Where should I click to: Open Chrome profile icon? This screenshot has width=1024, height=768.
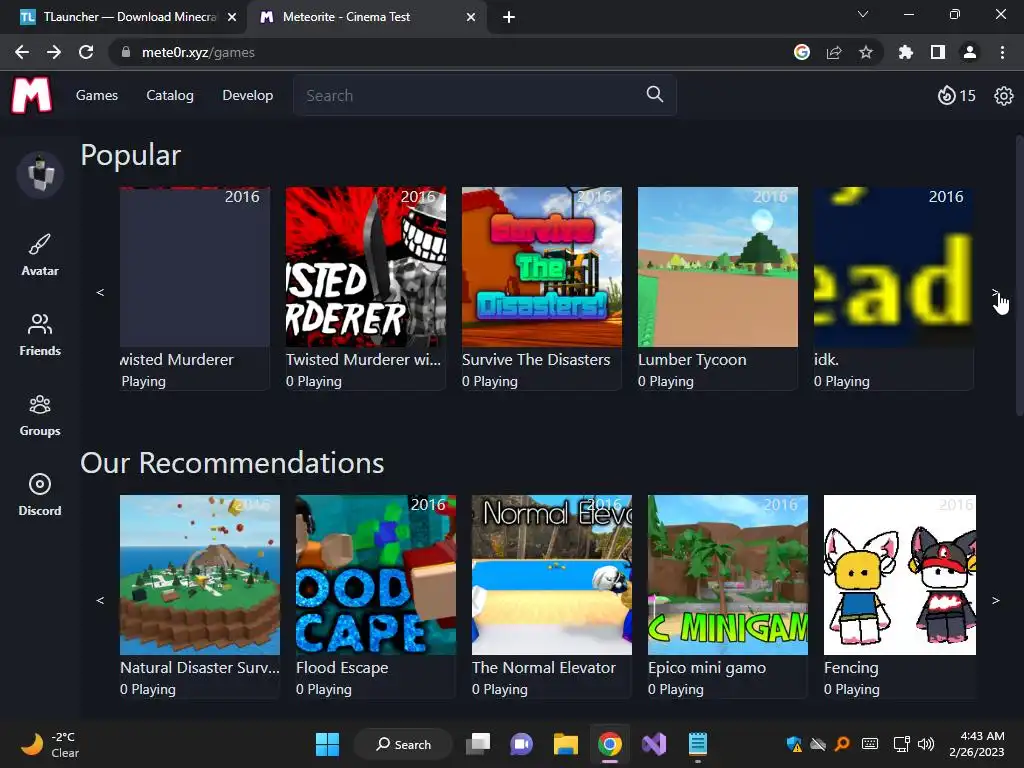click(x=970, y=52)
